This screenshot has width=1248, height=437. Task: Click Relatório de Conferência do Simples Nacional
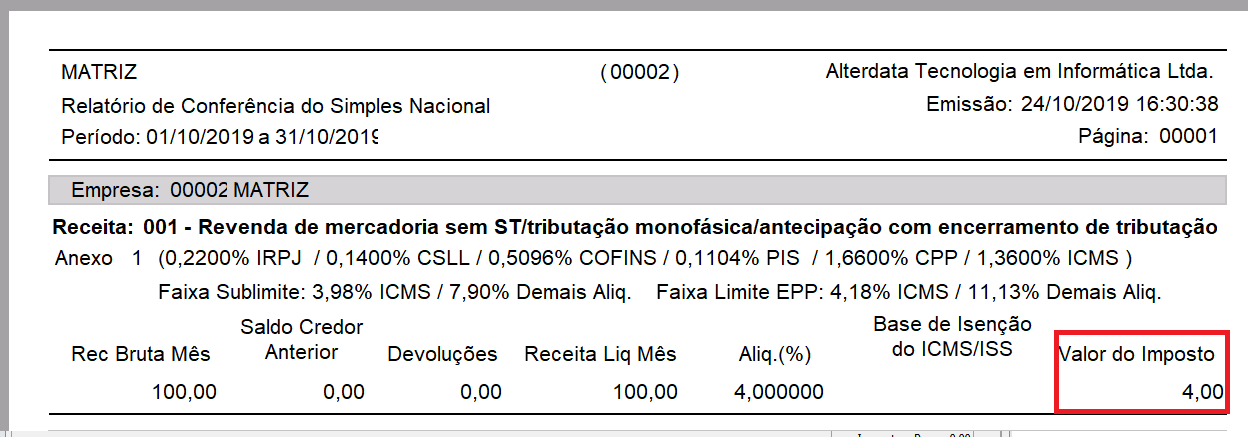[x=276, y=106]
